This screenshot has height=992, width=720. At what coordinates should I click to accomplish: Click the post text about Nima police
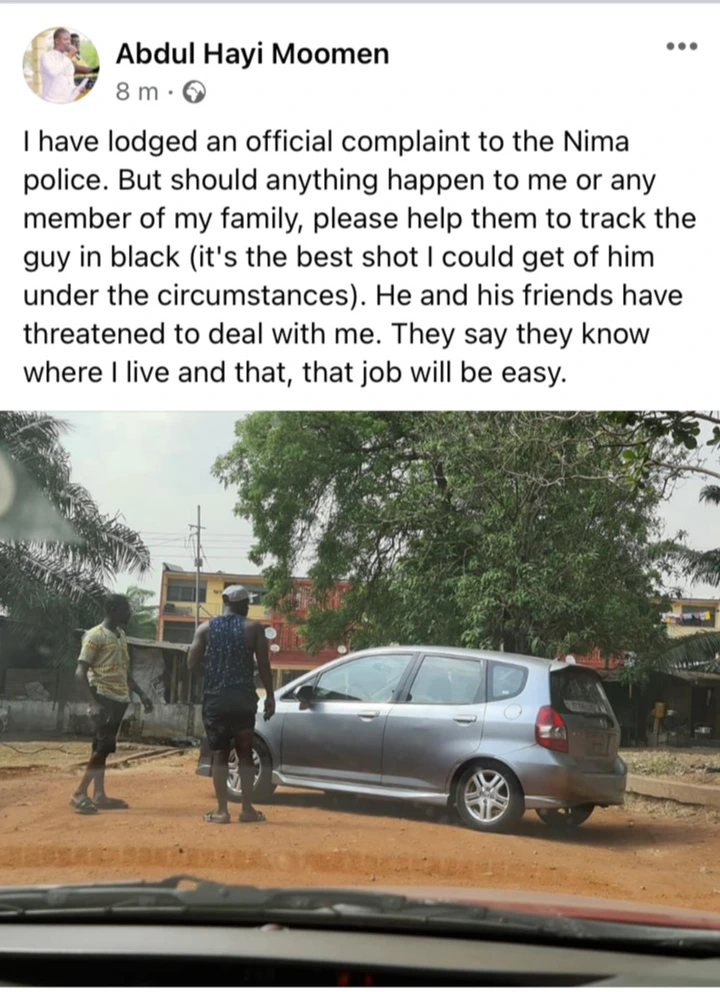point(359,257)
